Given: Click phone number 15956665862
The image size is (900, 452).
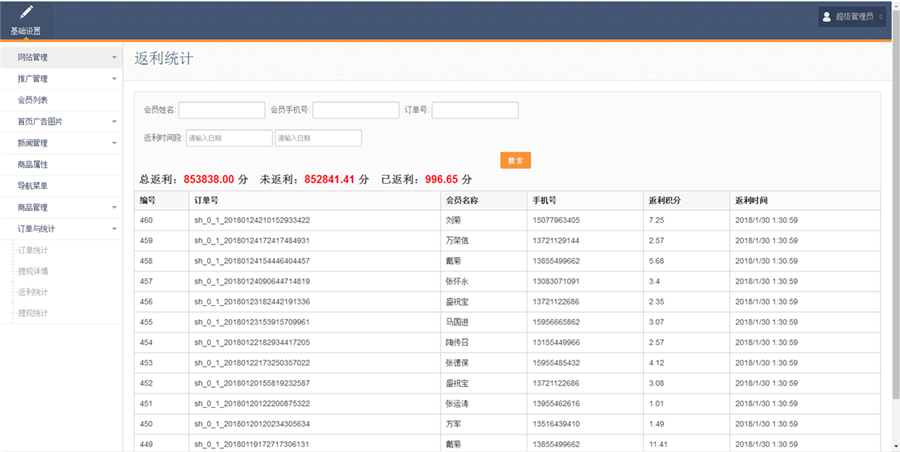Looking at the screenshot, I should tap(556, 322).
